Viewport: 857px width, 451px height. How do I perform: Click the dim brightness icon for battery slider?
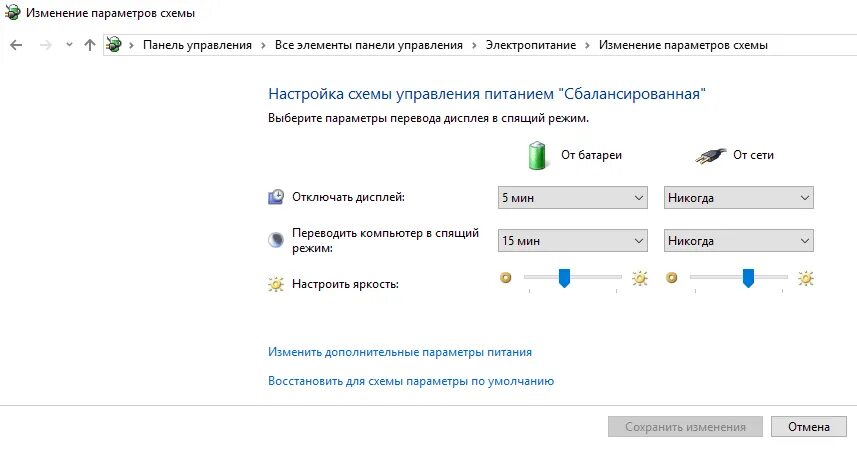(x=506, y=278)
